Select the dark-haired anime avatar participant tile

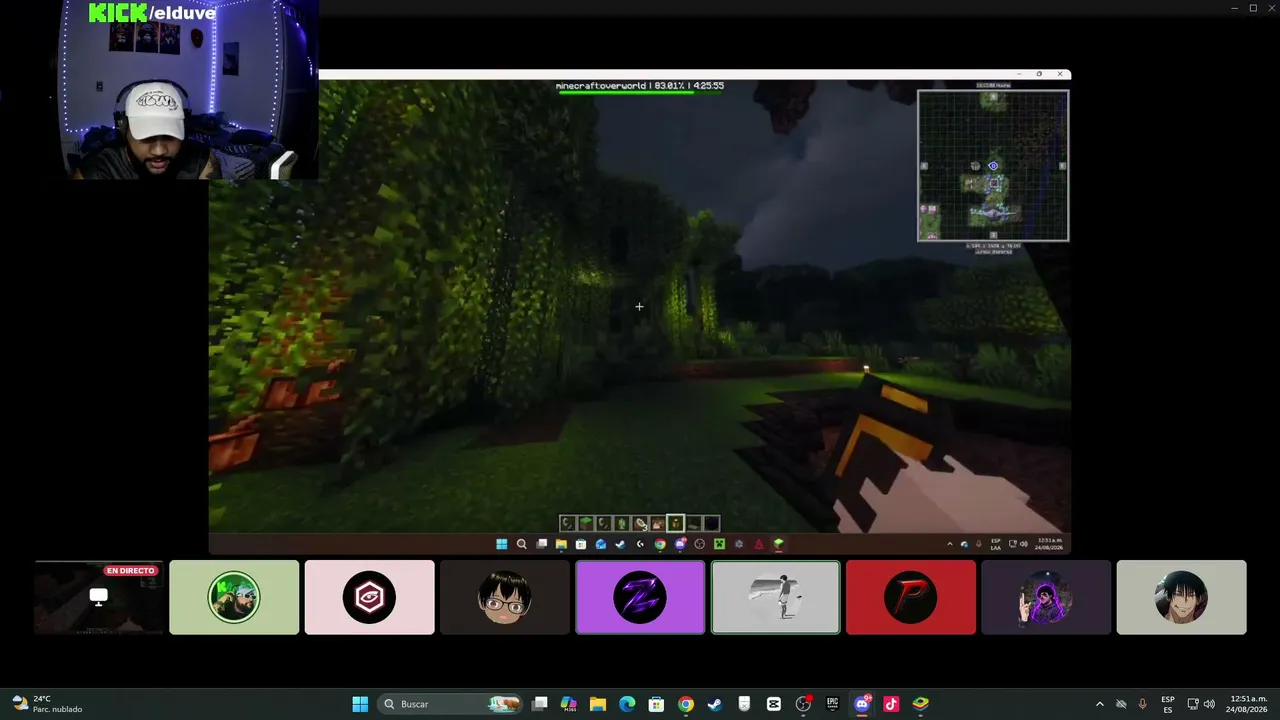pyautogui.click(x=1181, y=597)
